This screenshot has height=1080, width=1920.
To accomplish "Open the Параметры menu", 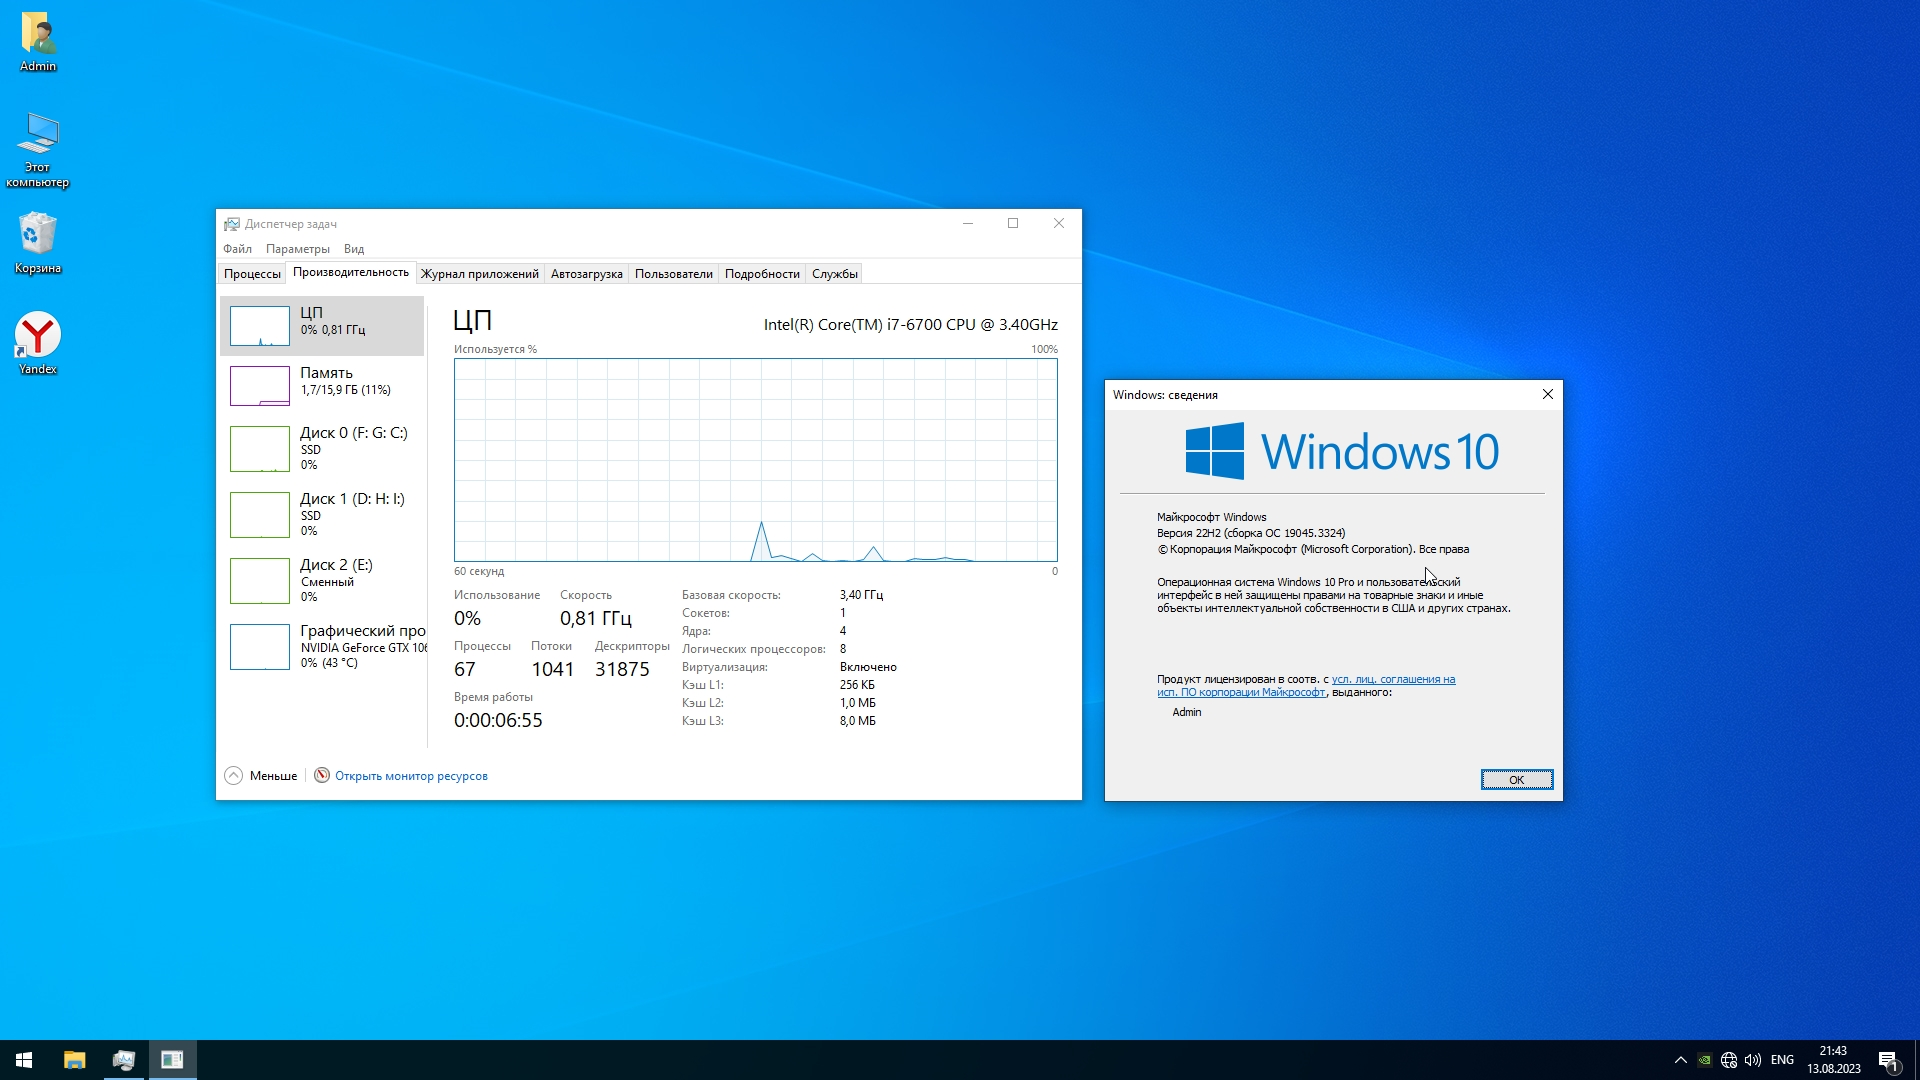I will pos(297,249).
